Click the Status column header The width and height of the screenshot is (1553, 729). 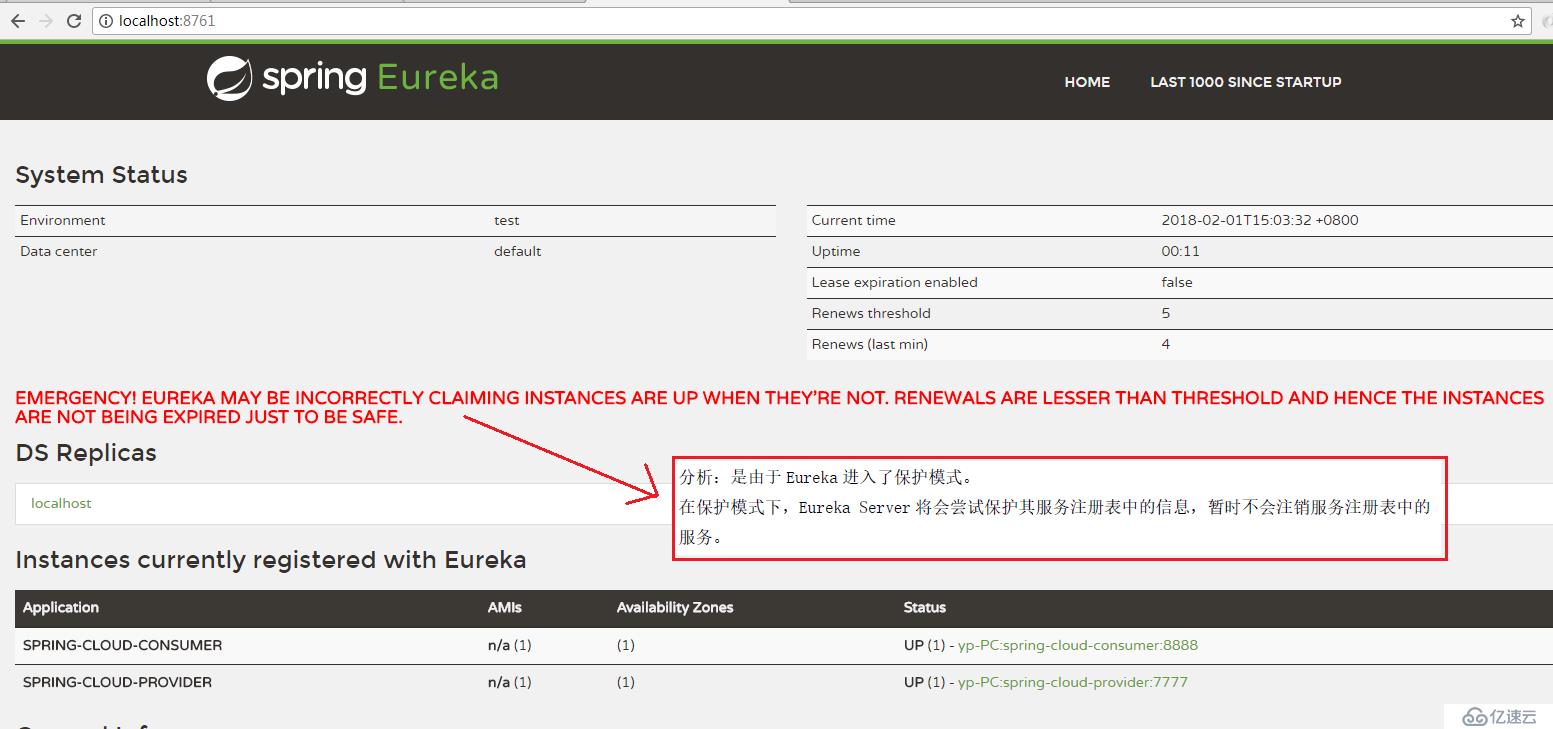pos(924,607)
